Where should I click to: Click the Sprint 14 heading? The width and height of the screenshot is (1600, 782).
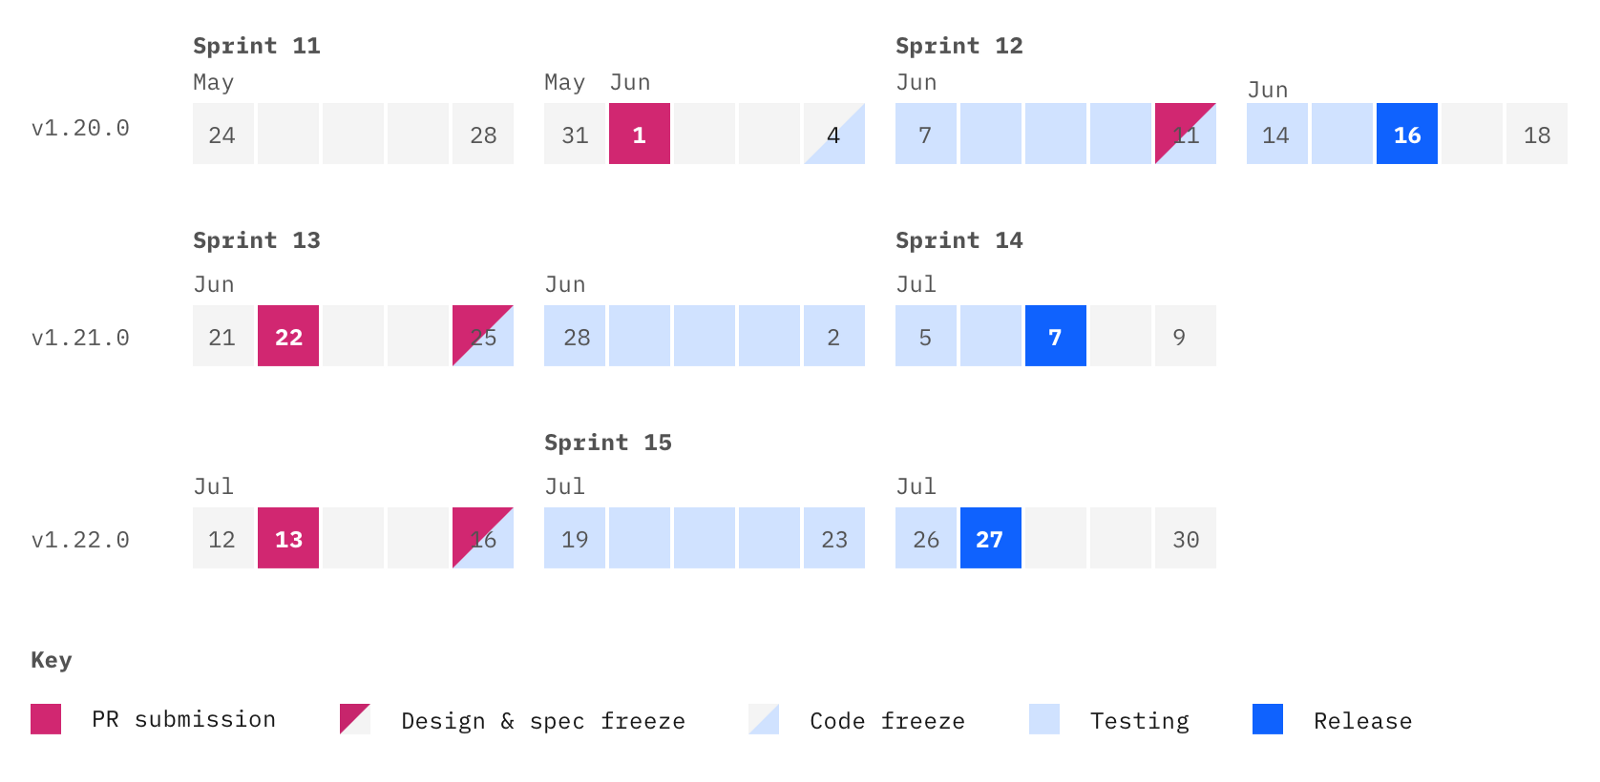pos(959,241)
